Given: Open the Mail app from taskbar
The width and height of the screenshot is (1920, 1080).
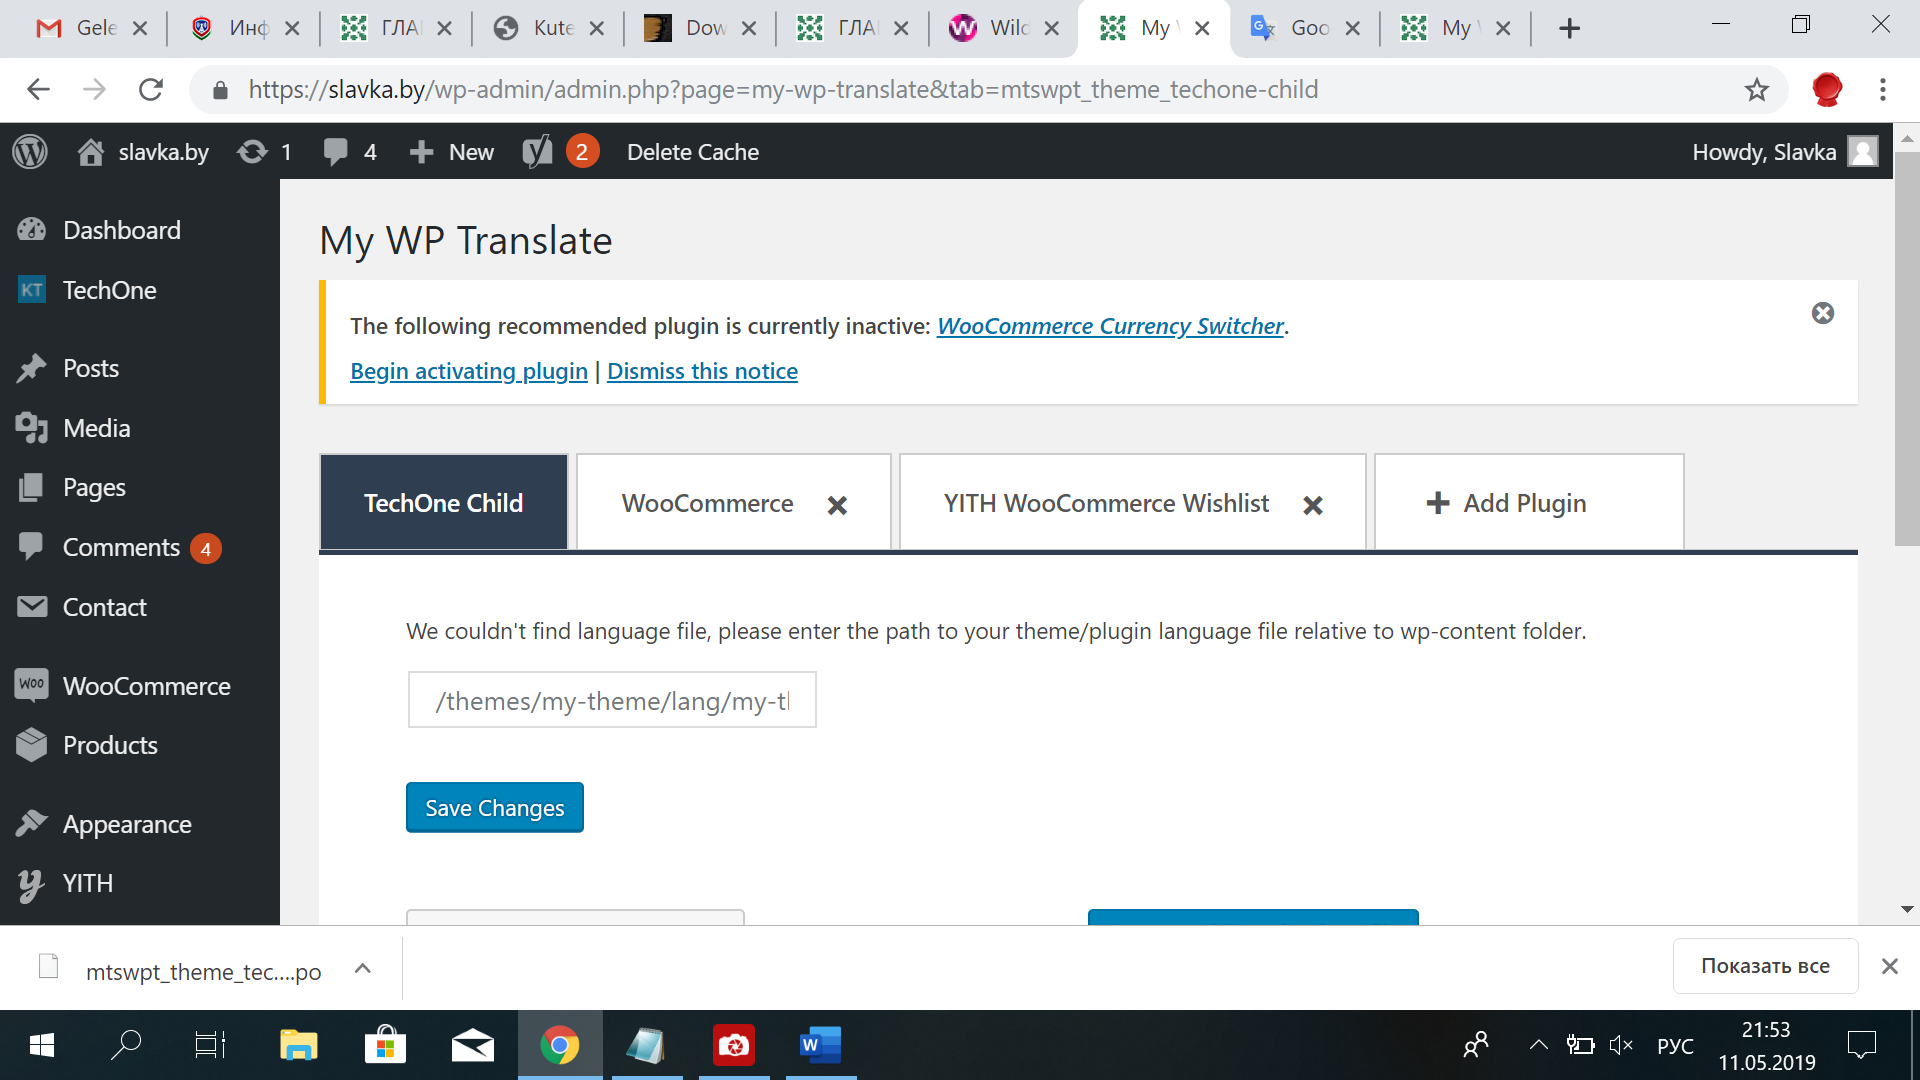Looking at the screenshot, I should [x=473, y=1046].
